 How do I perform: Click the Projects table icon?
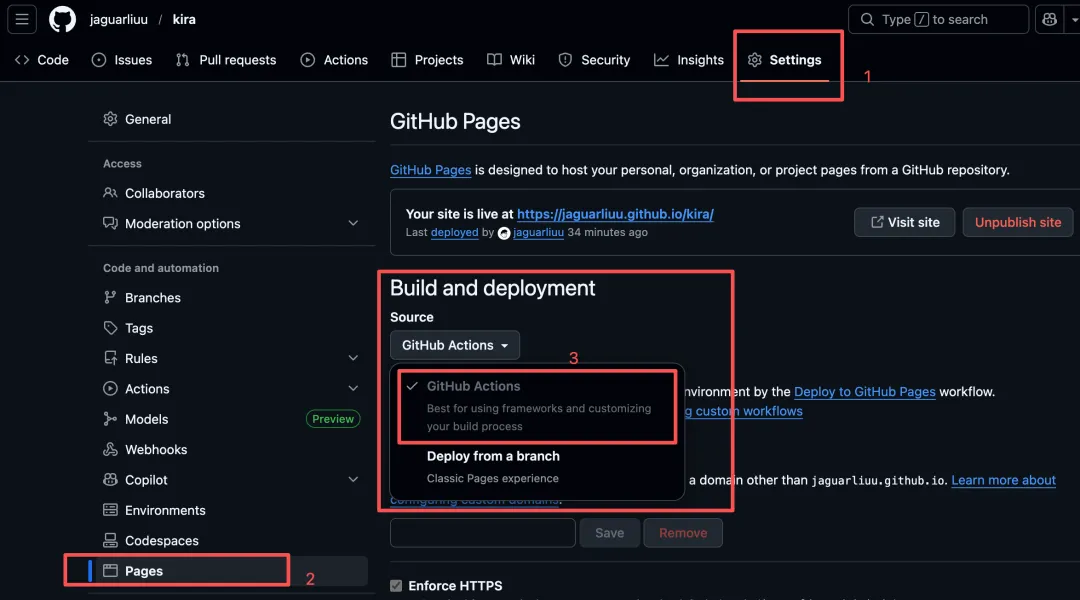tap(399, 60)
